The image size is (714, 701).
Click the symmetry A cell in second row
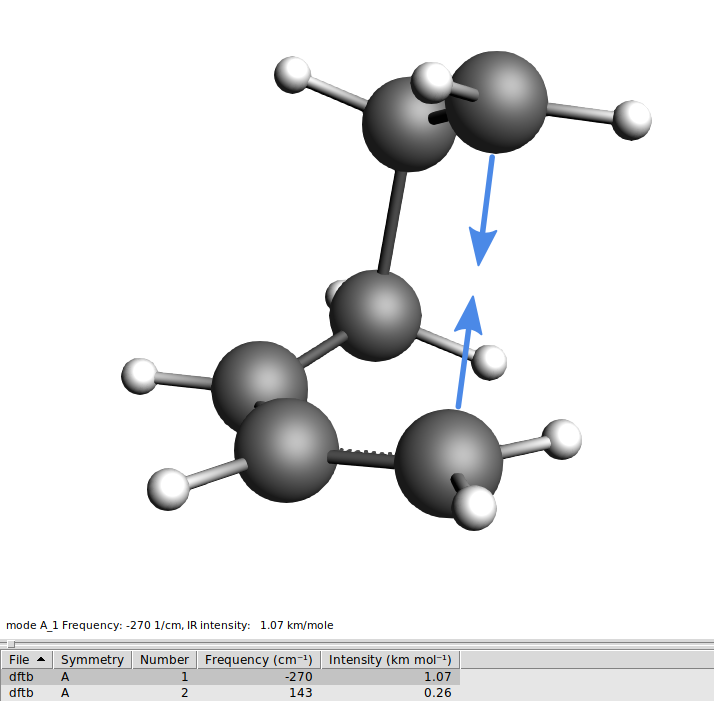click(x=92, y=692)
